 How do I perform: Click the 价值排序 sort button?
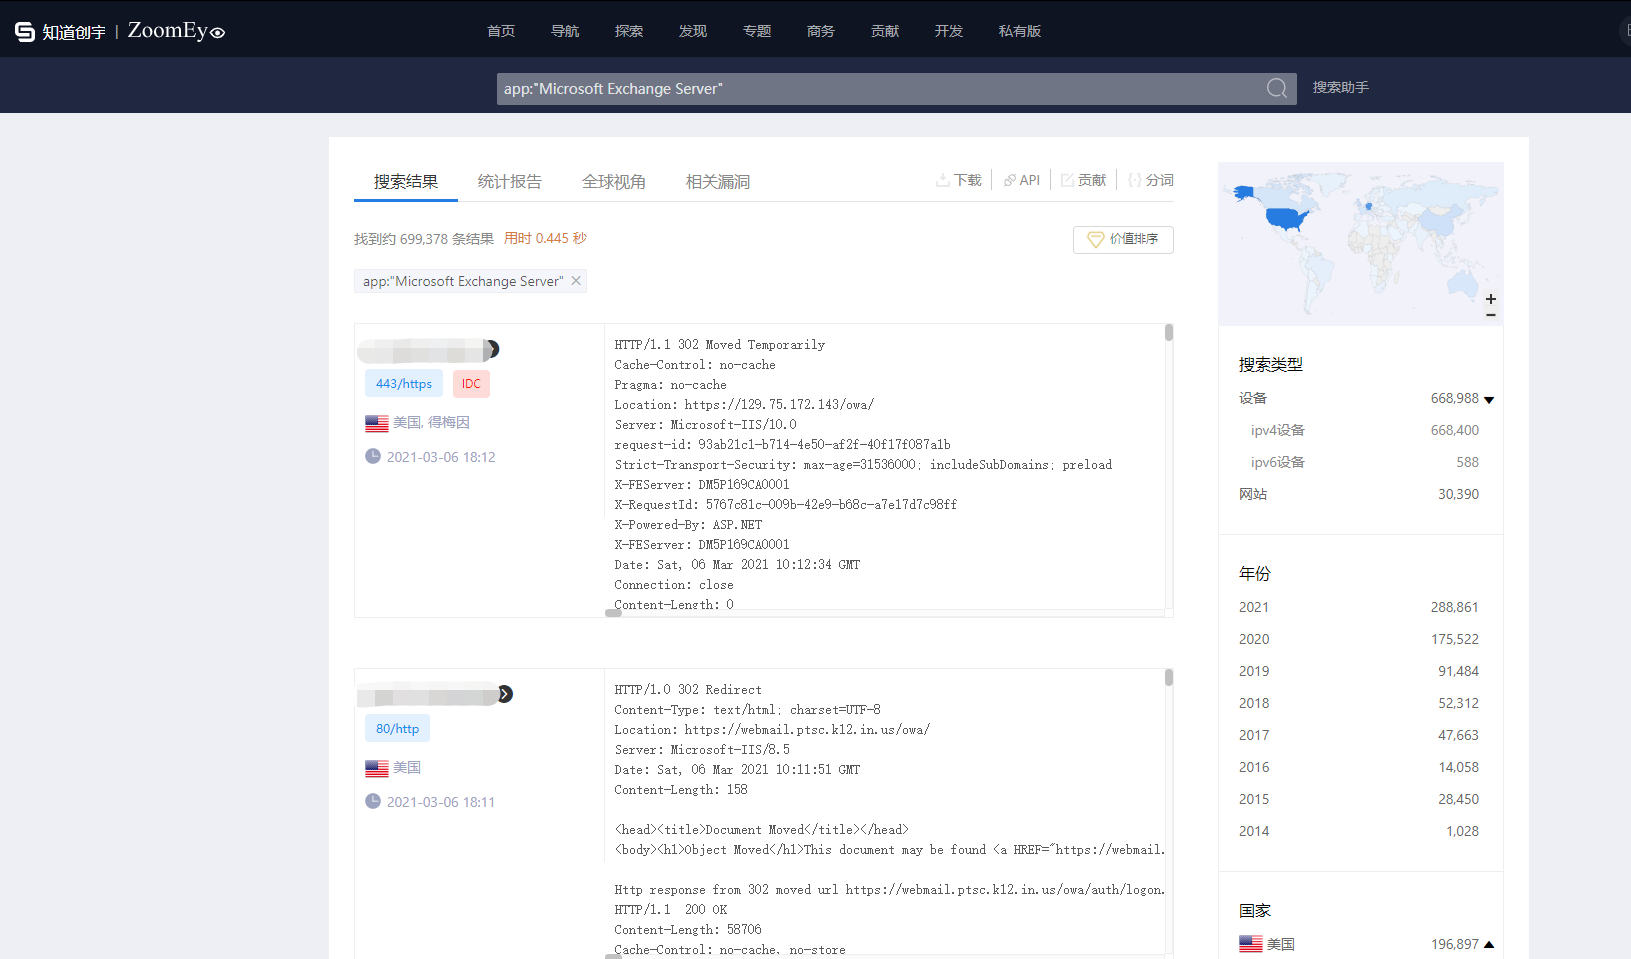point(1123,240)
